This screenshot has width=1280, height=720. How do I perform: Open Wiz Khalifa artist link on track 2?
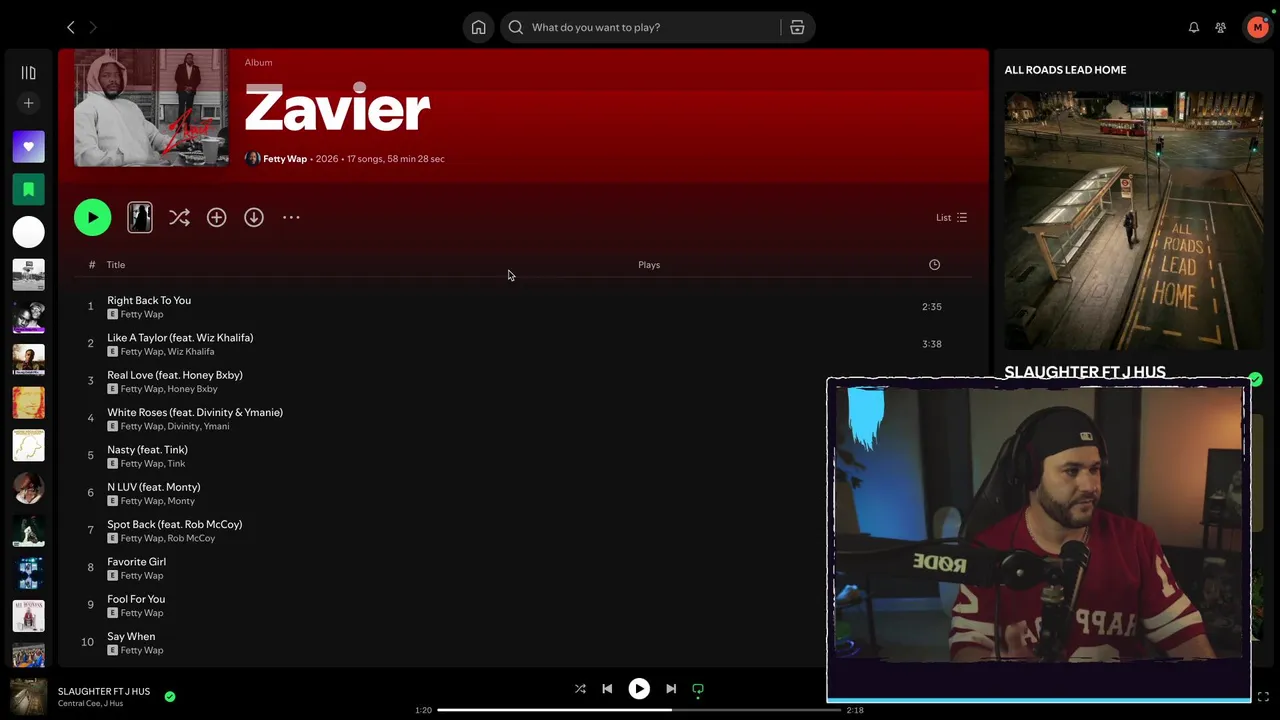pos(191,352)
